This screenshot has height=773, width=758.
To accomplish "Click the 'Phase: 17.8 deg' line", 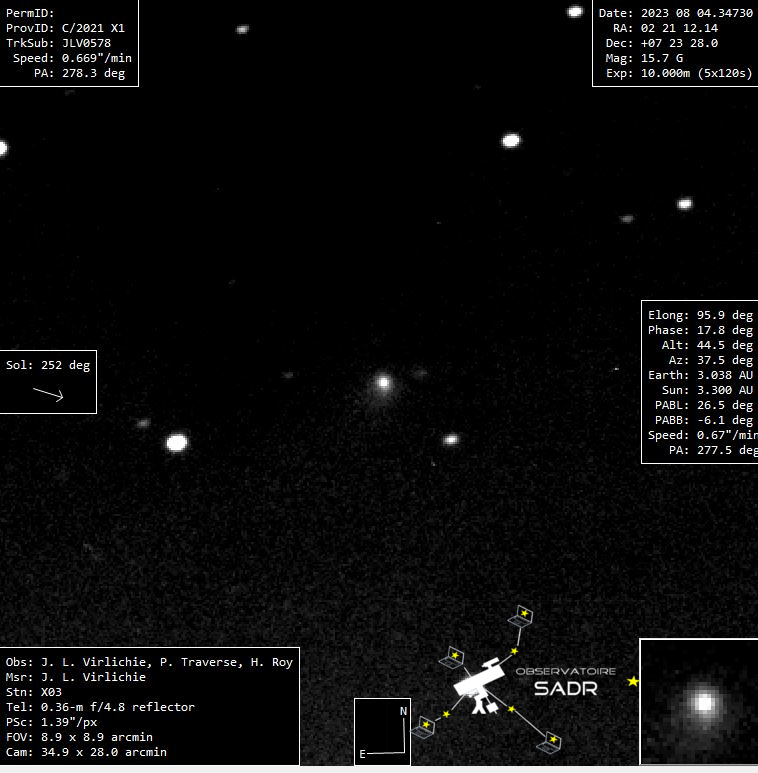I will (700, 330).
